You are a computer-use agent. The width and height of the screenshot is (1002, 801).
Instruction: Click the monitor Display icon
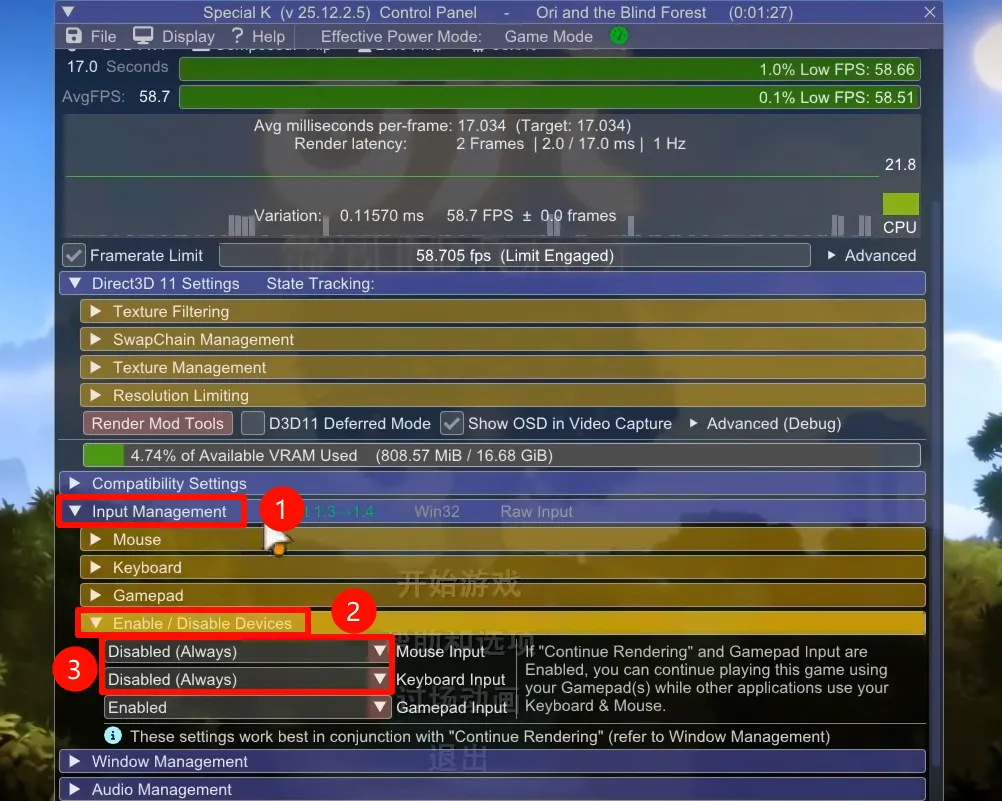click(143, 36)
